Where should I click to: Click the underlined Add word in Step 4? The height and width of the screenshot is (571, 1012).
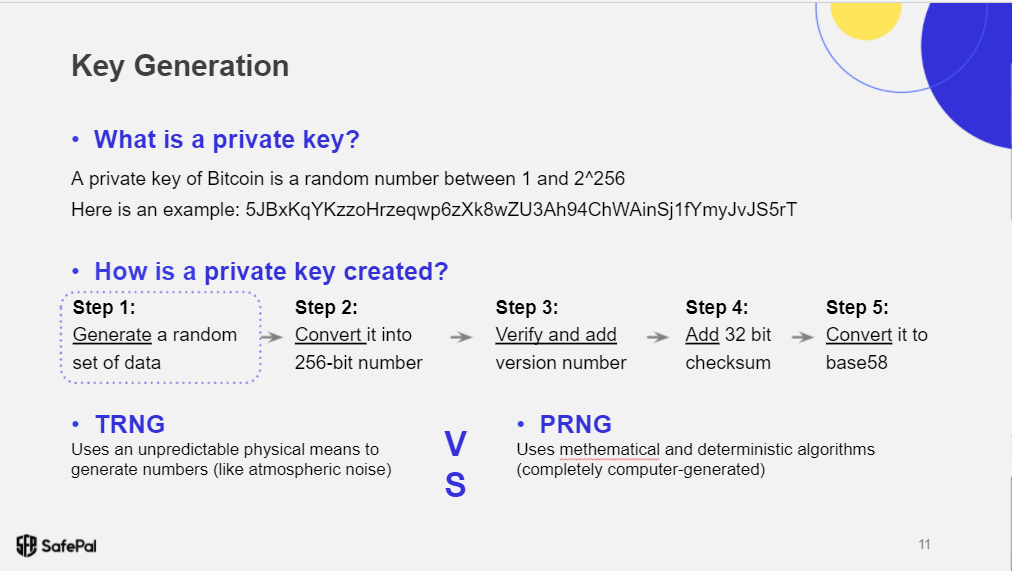pyautogui.click(x=702, y=335)
